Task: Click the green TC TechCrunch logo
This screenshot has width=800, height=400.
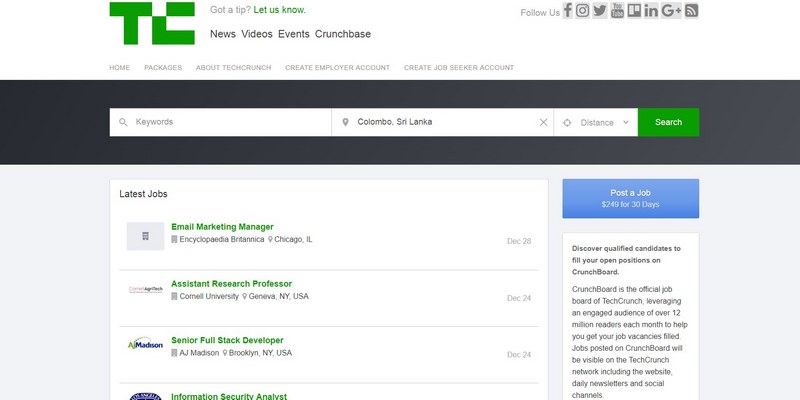Action: click(152, 23)
